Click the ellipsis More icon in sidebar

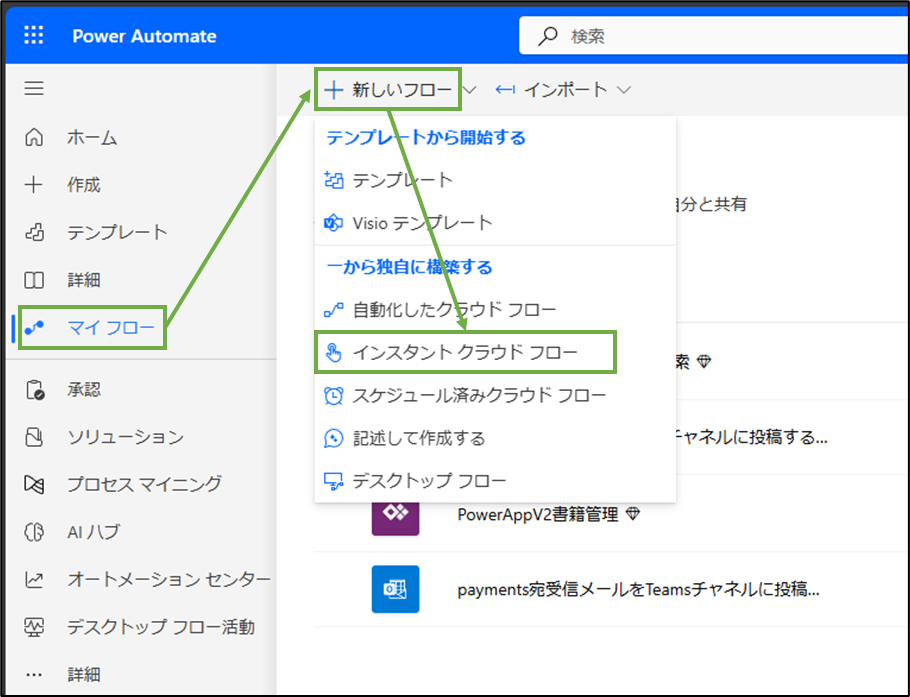(34, 674)
